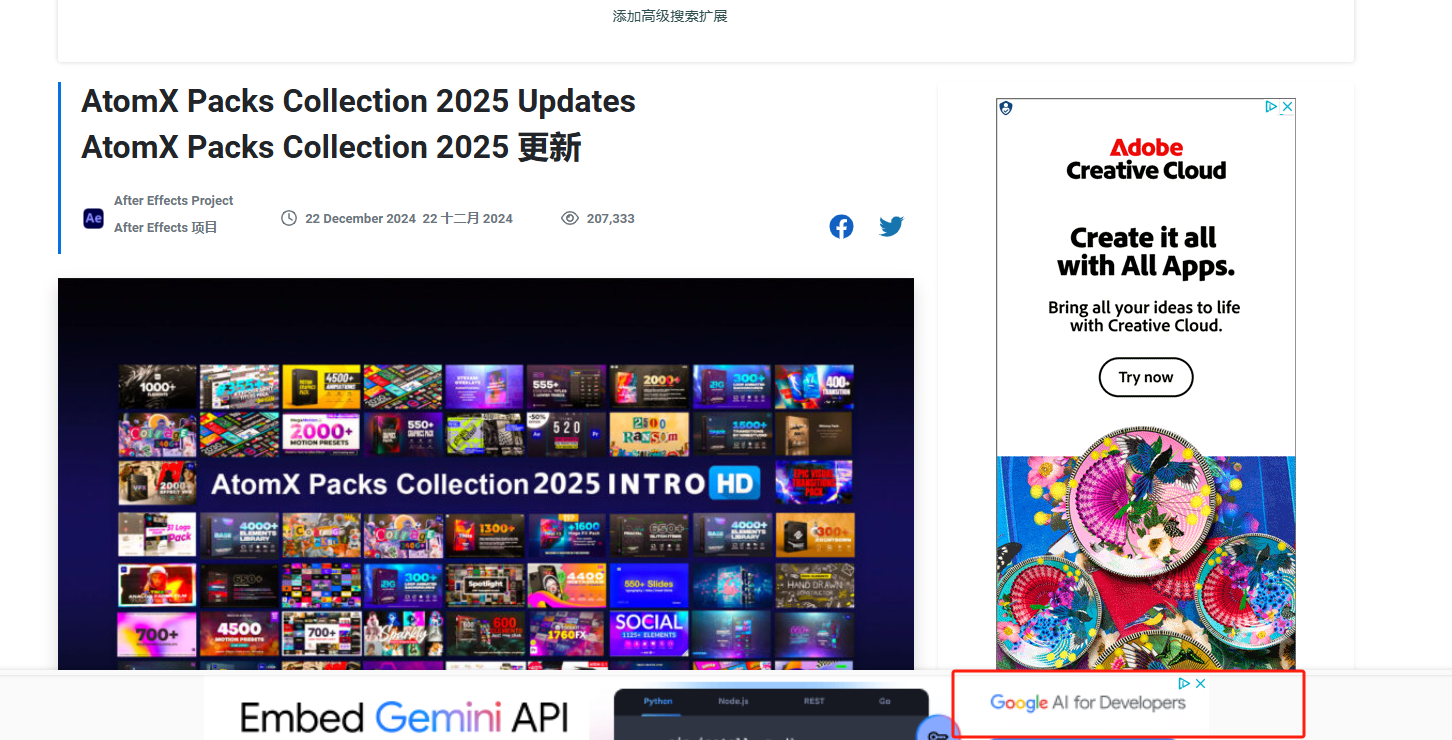Click the 'Embed Gemini API' banner headline

(404, 718)
